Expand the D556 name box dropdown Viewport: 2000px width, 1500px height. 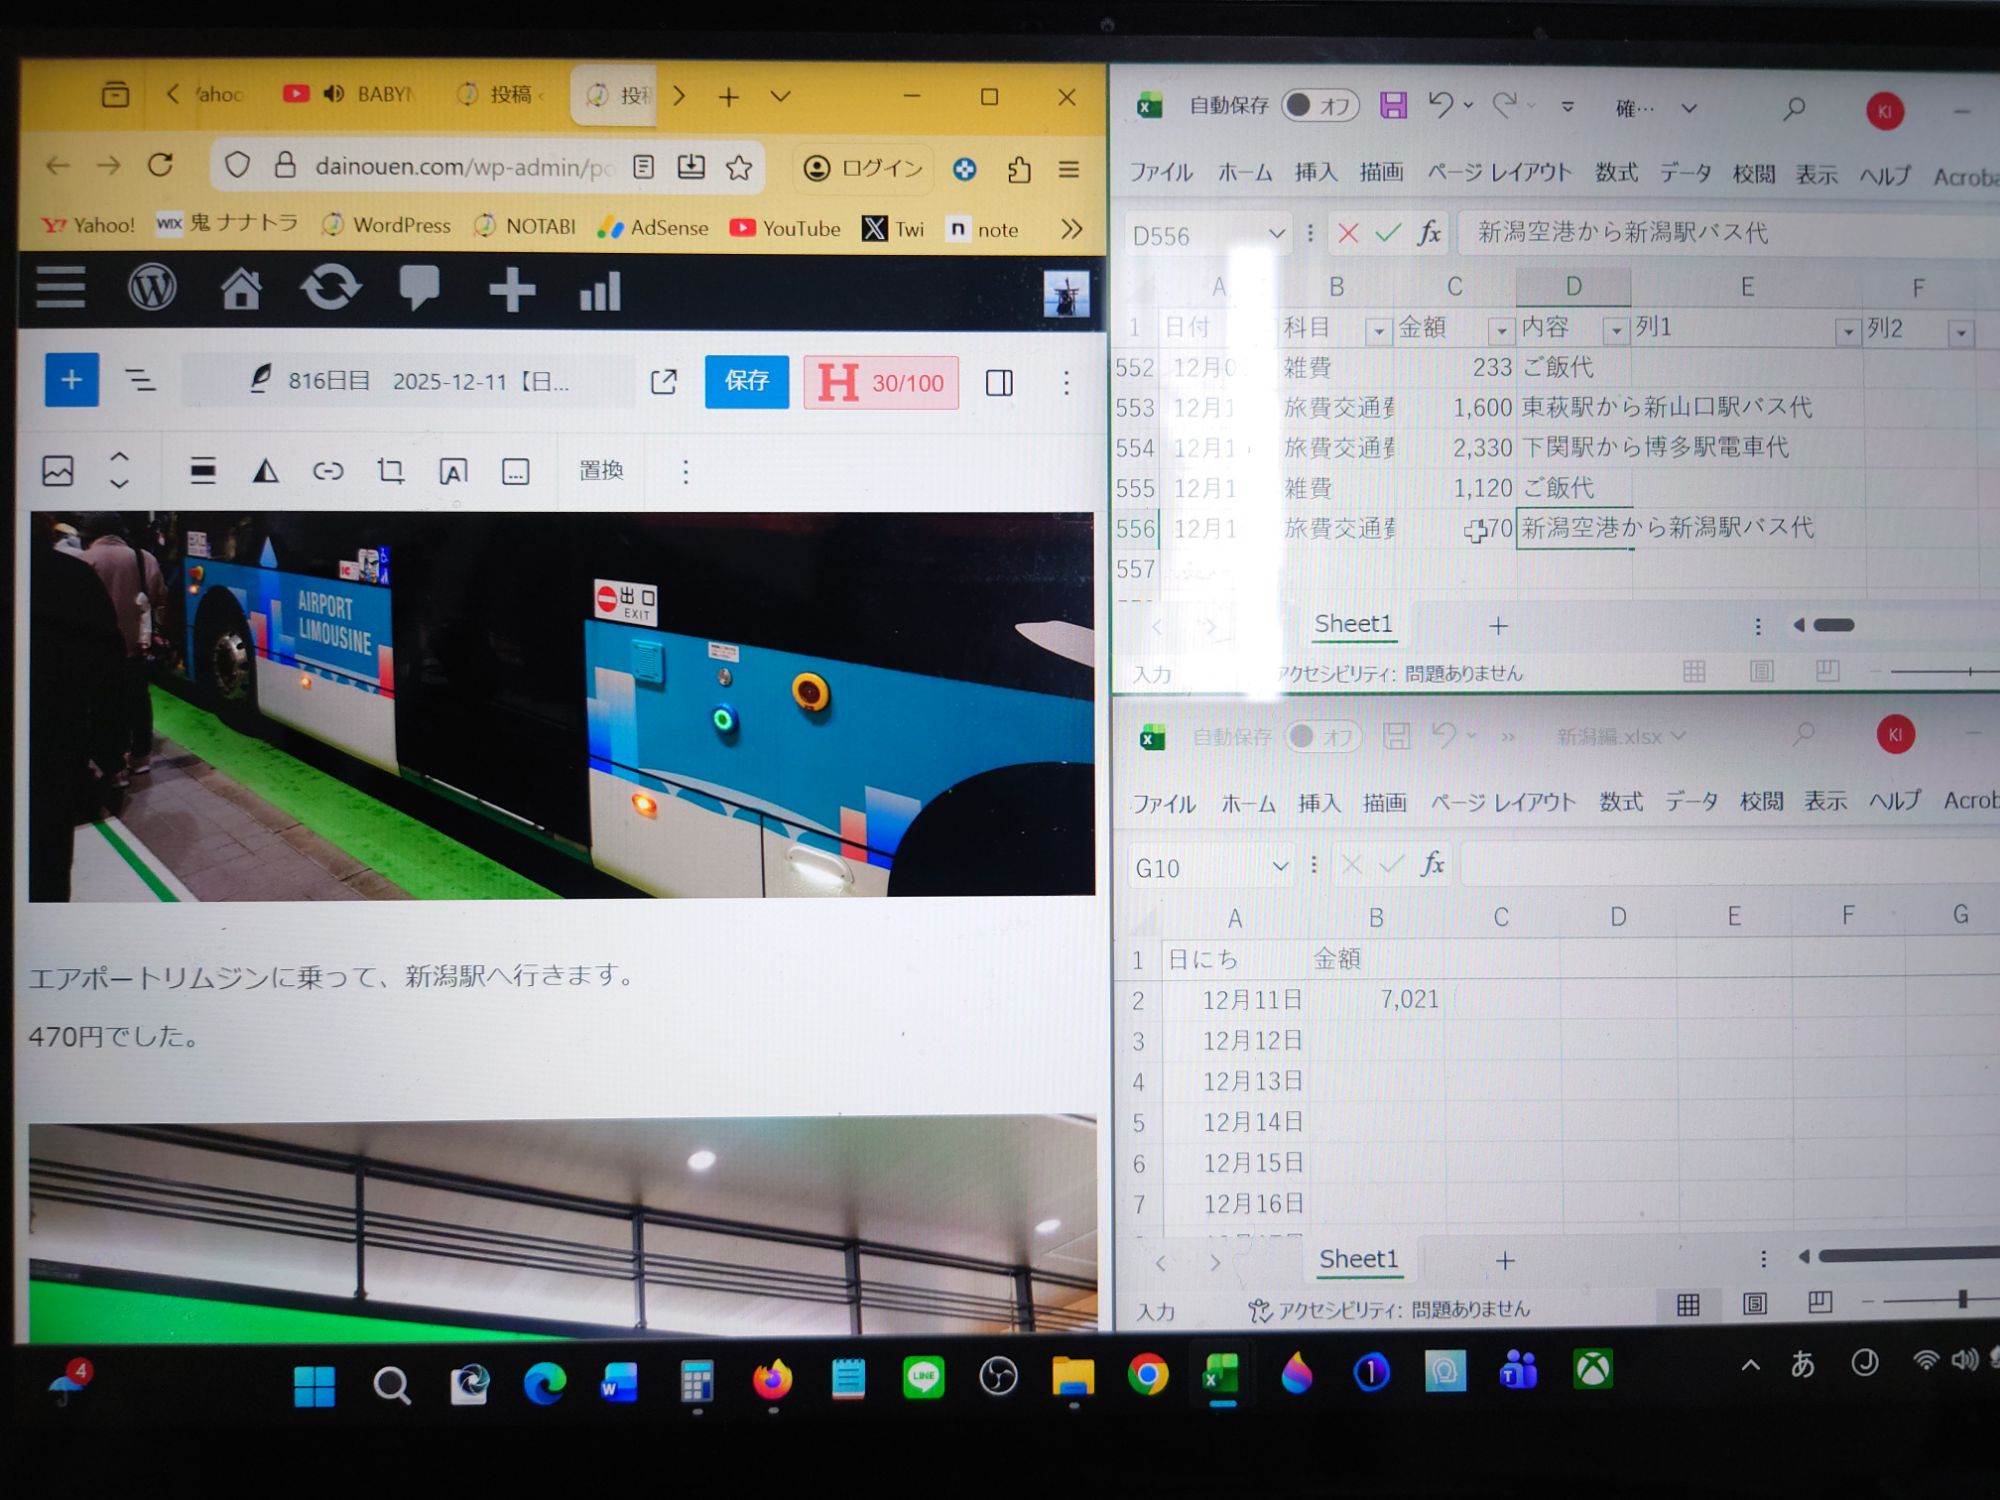click(x=1276, y=234)
